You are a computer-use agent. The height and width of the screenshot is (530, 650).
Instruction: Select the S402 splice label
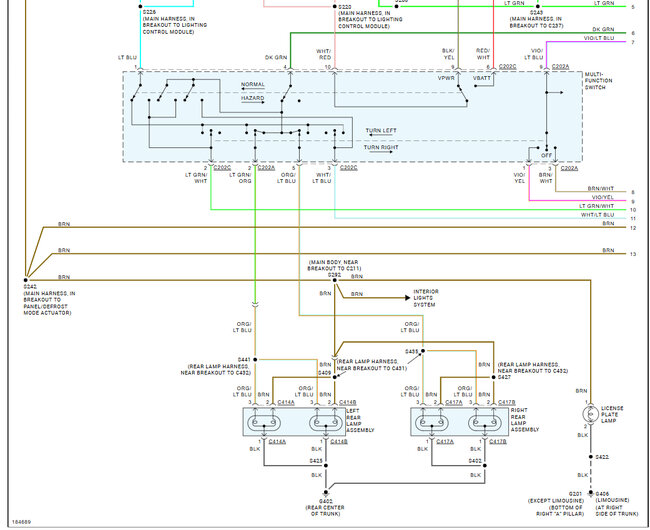pos(475,461)
